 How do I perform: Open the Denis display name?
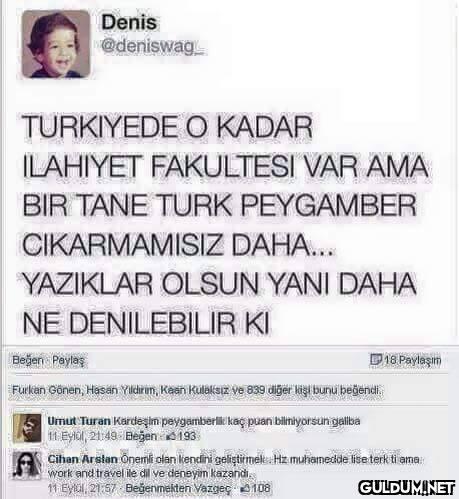[129, 23]
